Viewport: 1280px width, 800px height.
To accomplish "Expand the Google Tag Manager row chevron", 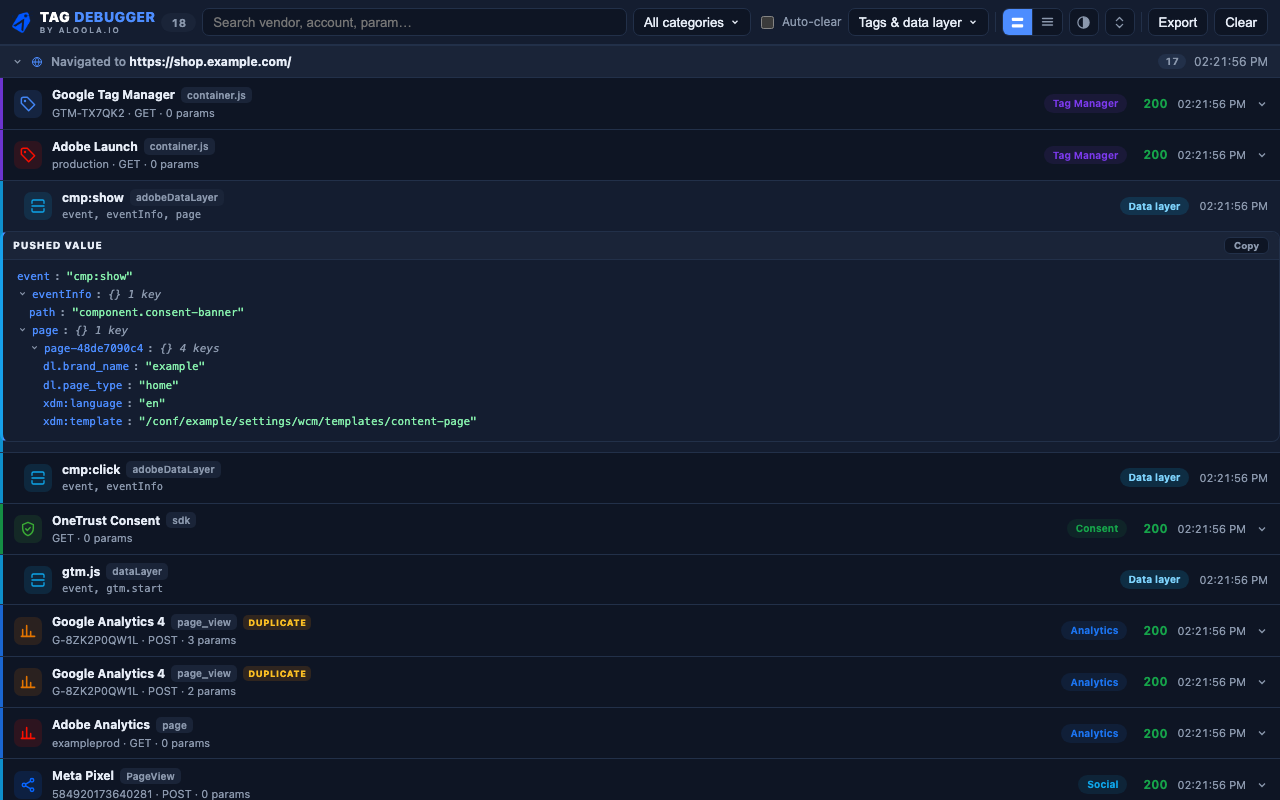I will 1262,104.
